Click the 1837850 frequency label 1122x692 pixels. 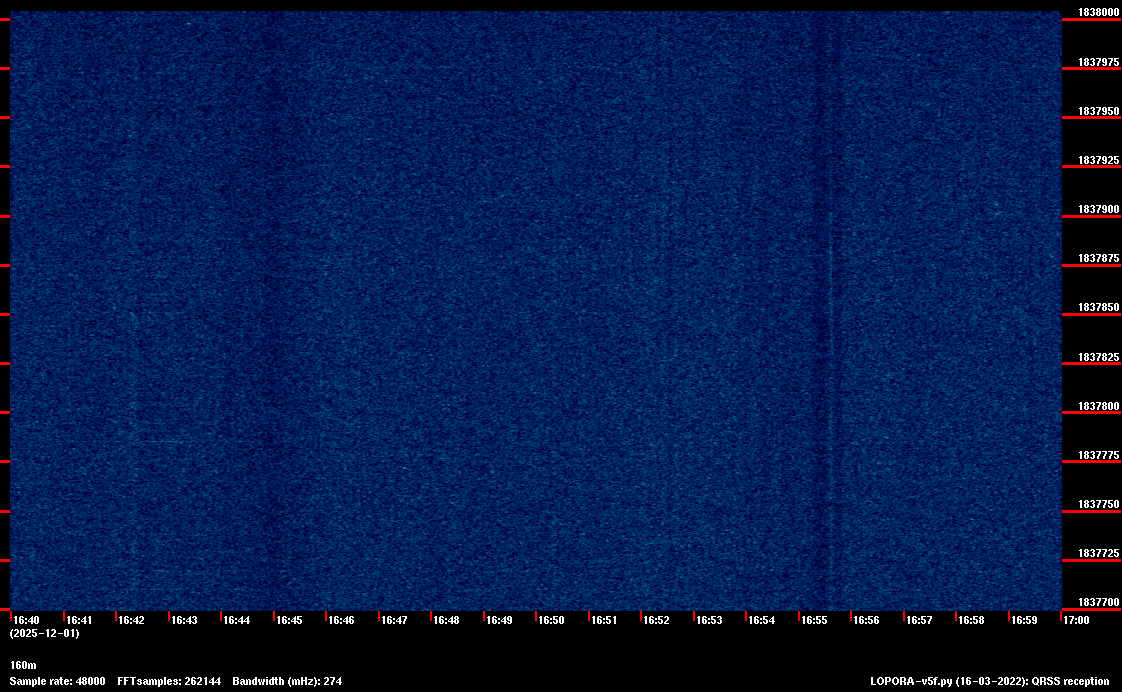pyautogui.click(x=1098, y=308)
